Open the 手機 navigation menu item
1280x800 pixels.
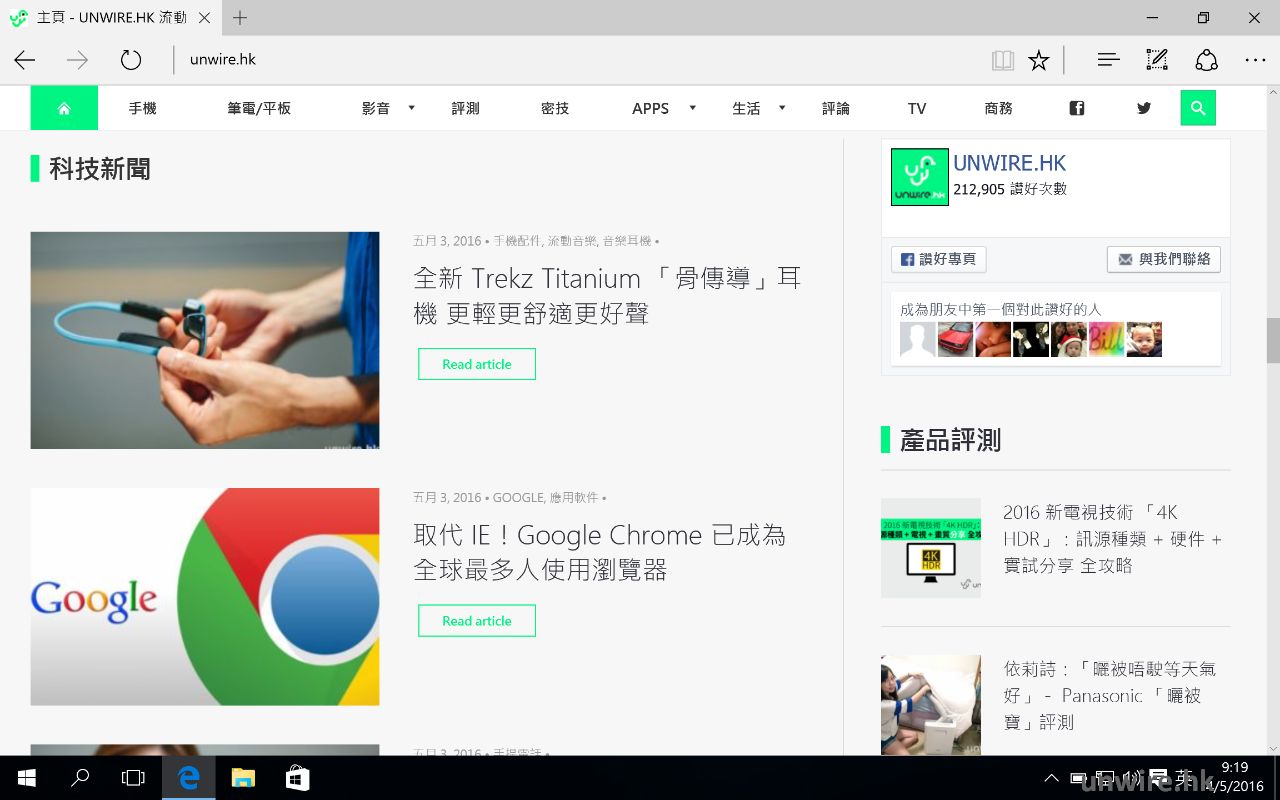point(142,108)
